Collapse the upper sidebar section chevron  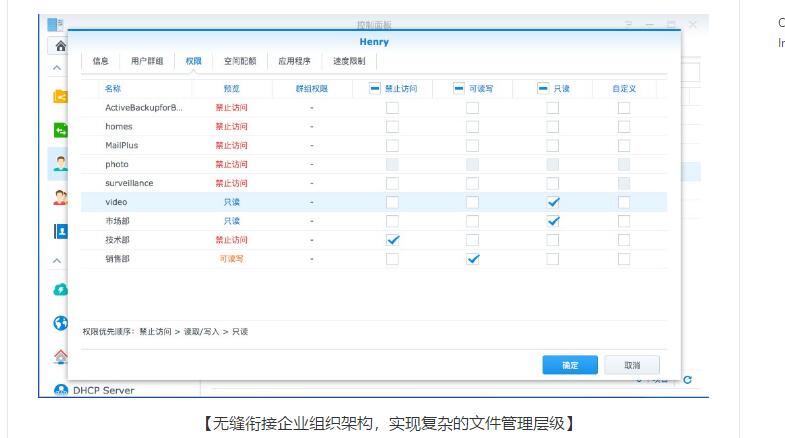(57, 68)
